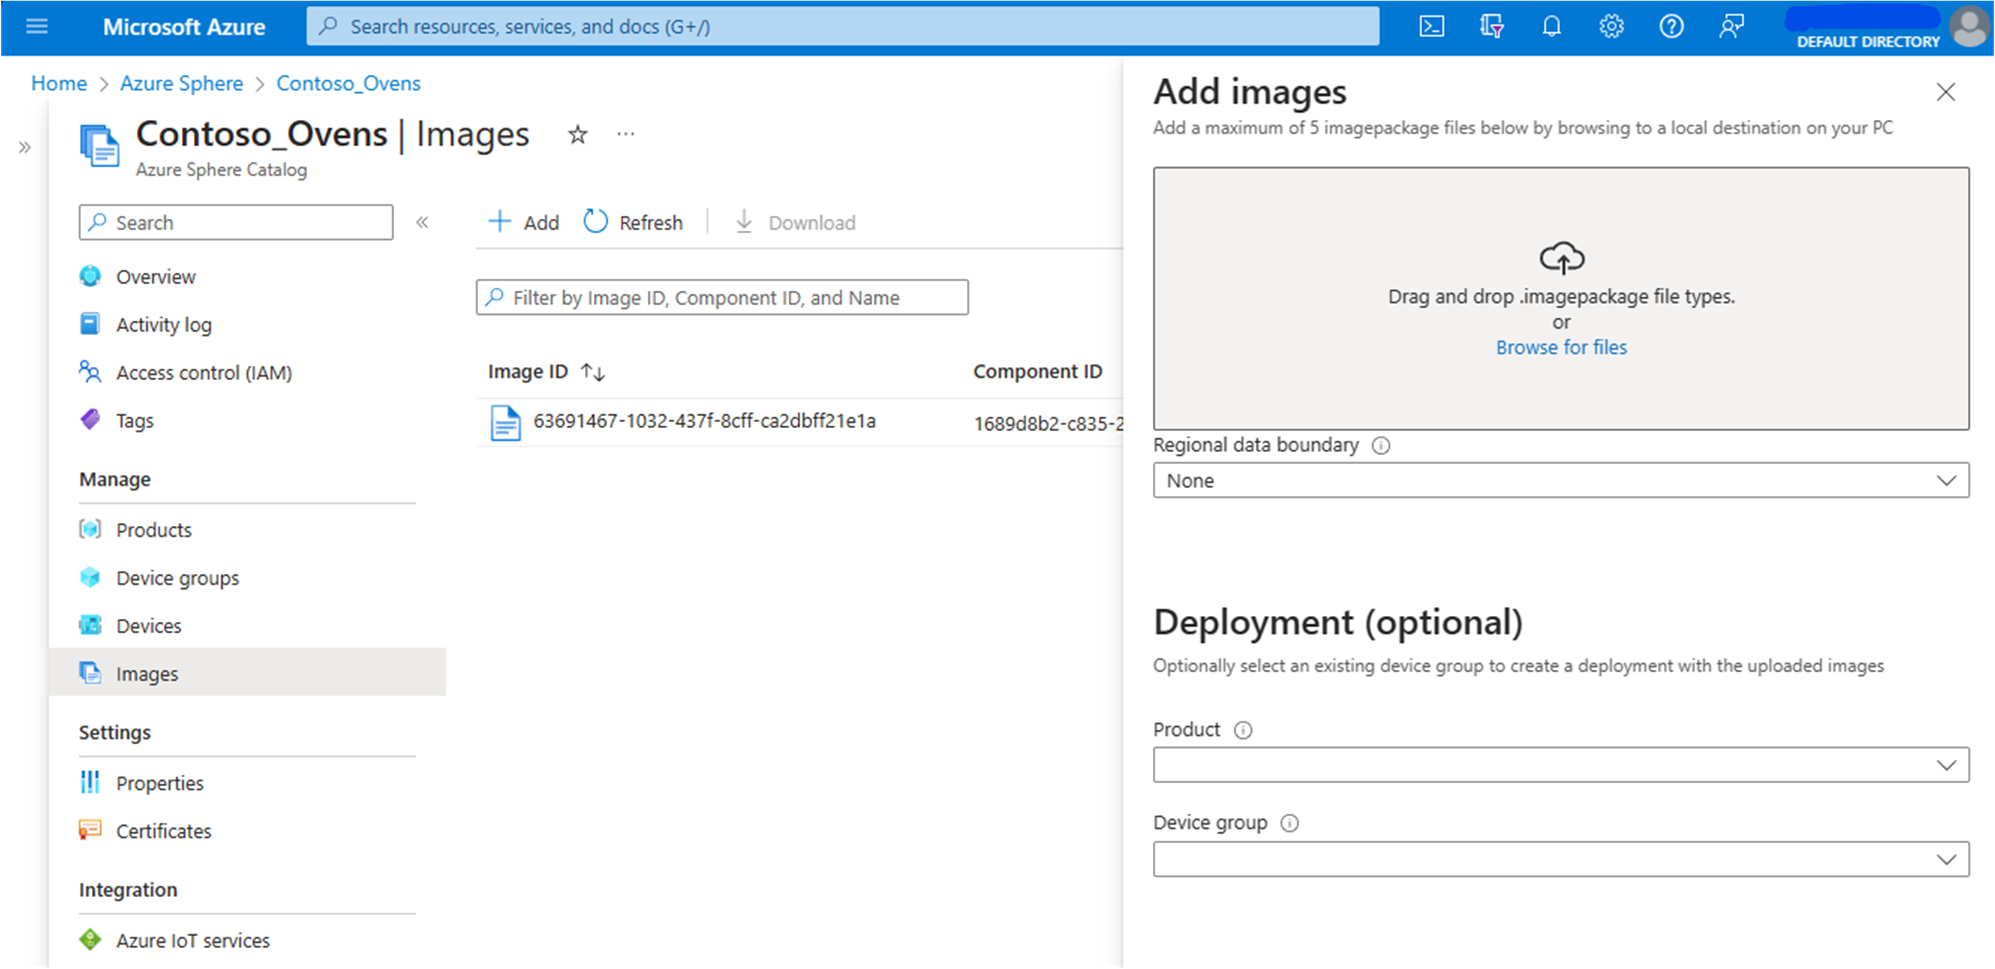
Task: Open Access control (IAM)
Action: tap(204, 372)
